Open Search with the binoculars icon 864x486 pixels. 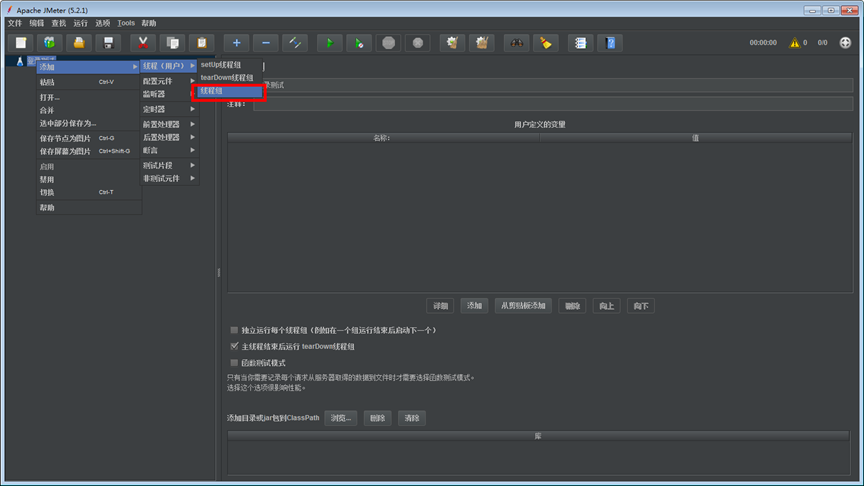click(516, 43)
